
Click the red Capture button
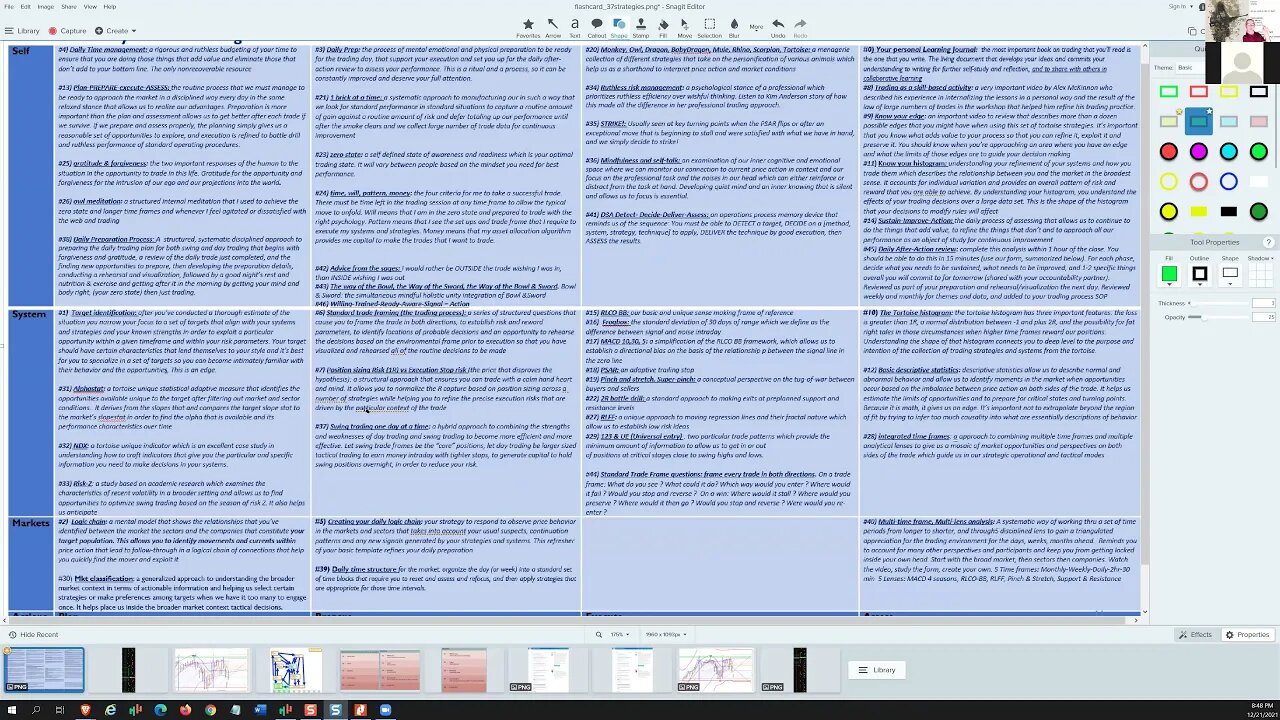(x=68, y=31)
